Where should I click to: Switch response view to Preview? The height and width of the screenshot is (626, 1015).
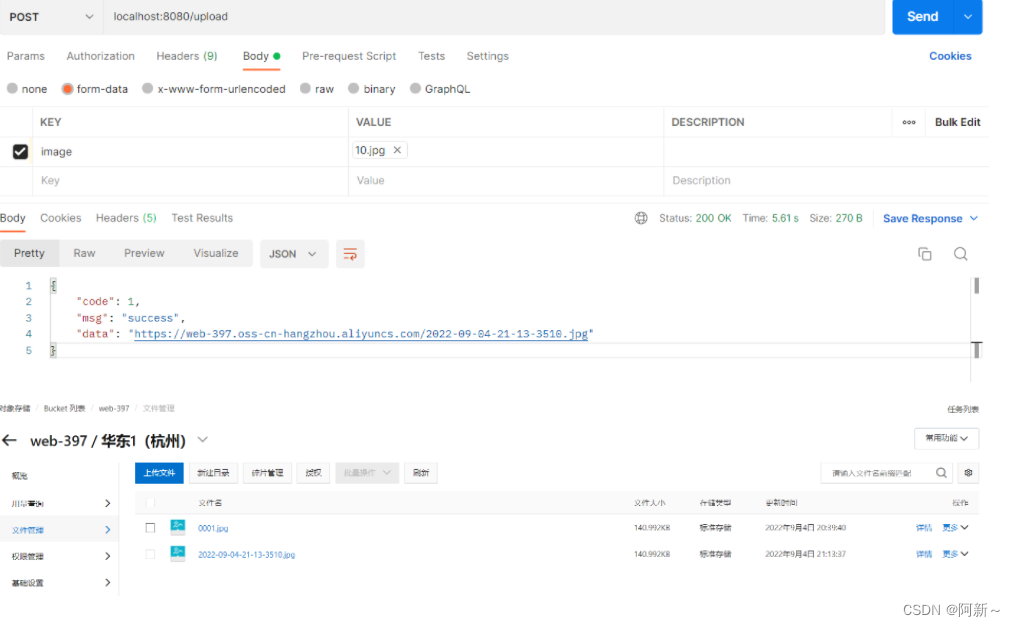pyautogui.click(x=144, y=253)
